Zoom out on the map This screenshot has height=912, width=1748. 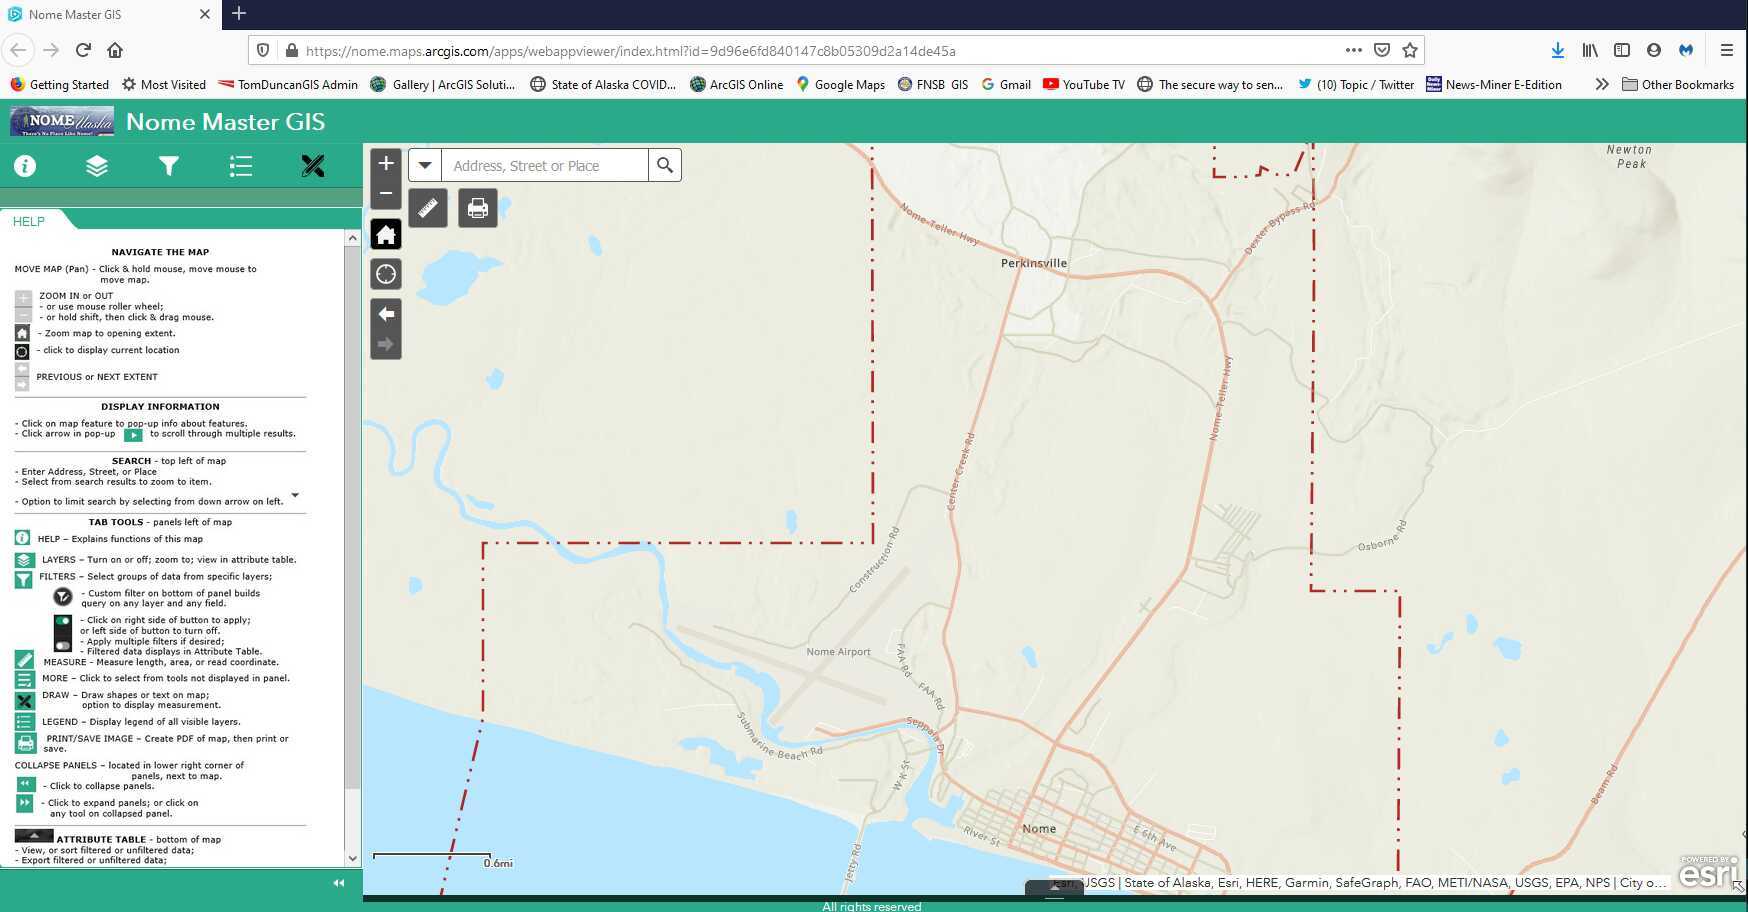point(386,193)
